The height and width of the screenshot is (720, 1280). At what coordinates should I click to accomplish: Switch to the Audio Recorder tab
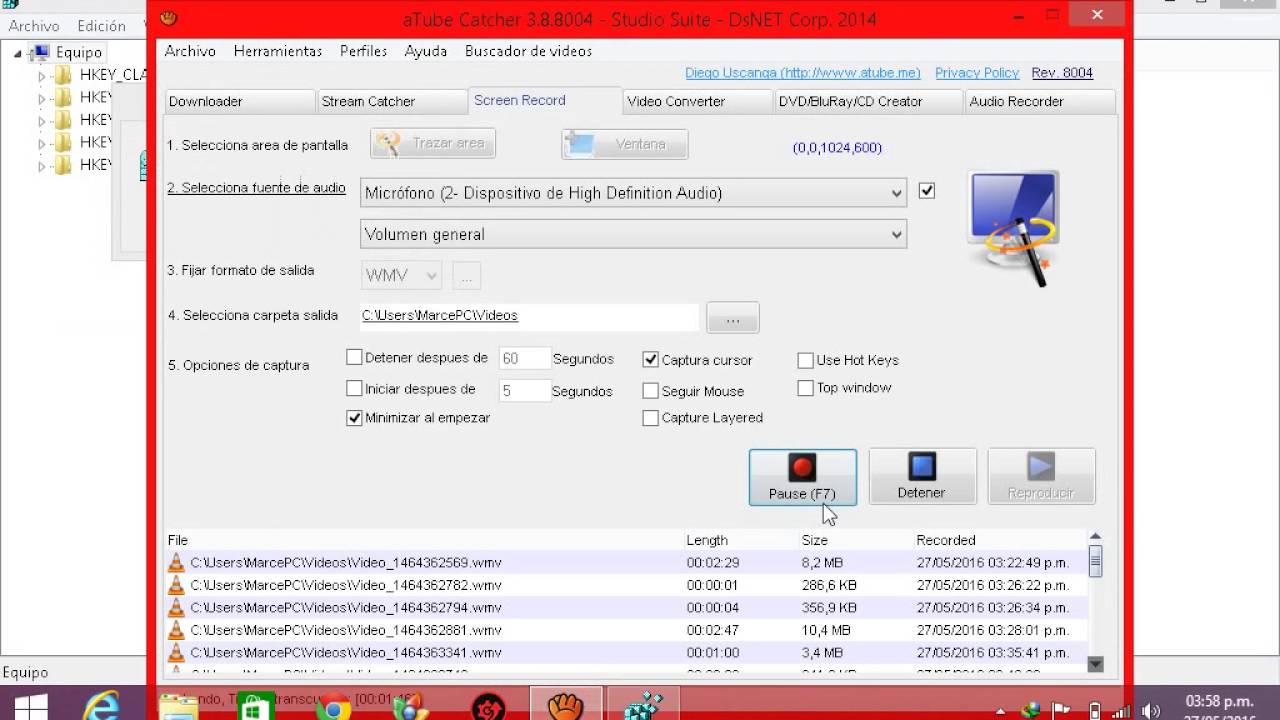point(1040,101)
